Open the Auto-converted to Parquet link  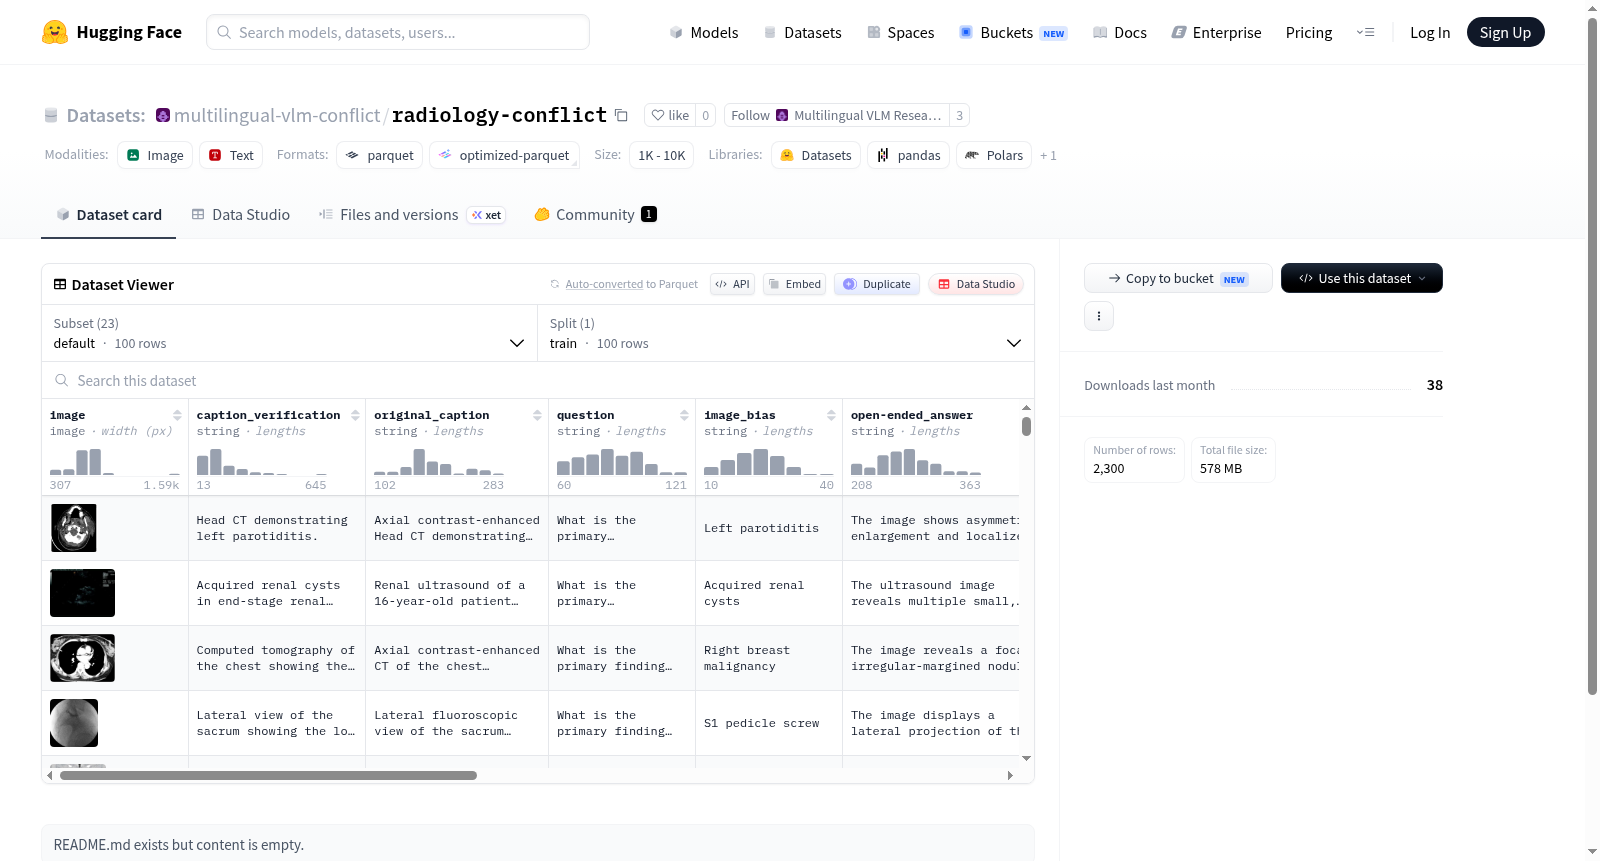(631, 284)
